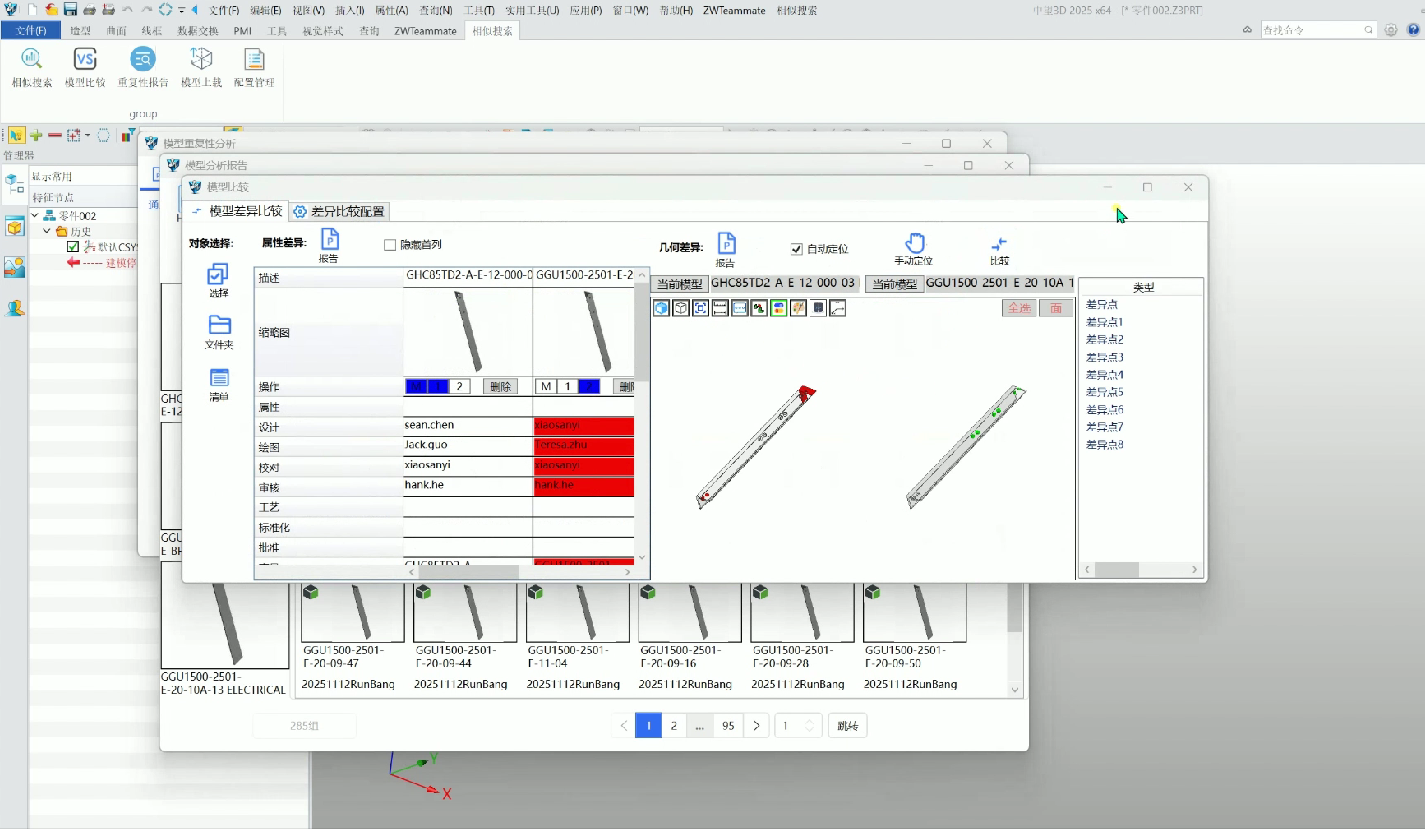Image resolution: width=1425 pixels, height=829 pixels.
Task: Click the 模型比较 VS ribbon icon
Action: pyautogui.click(x=85, y=60)
